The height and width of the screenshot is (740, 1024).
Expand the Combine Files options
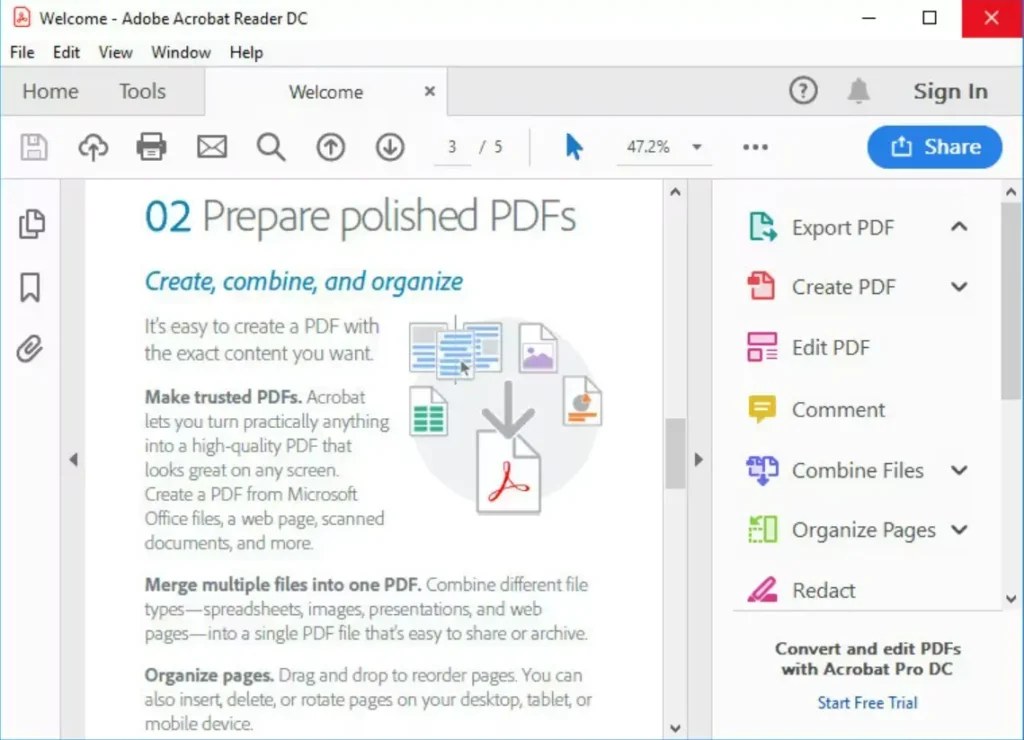click(x=959, y=470)
